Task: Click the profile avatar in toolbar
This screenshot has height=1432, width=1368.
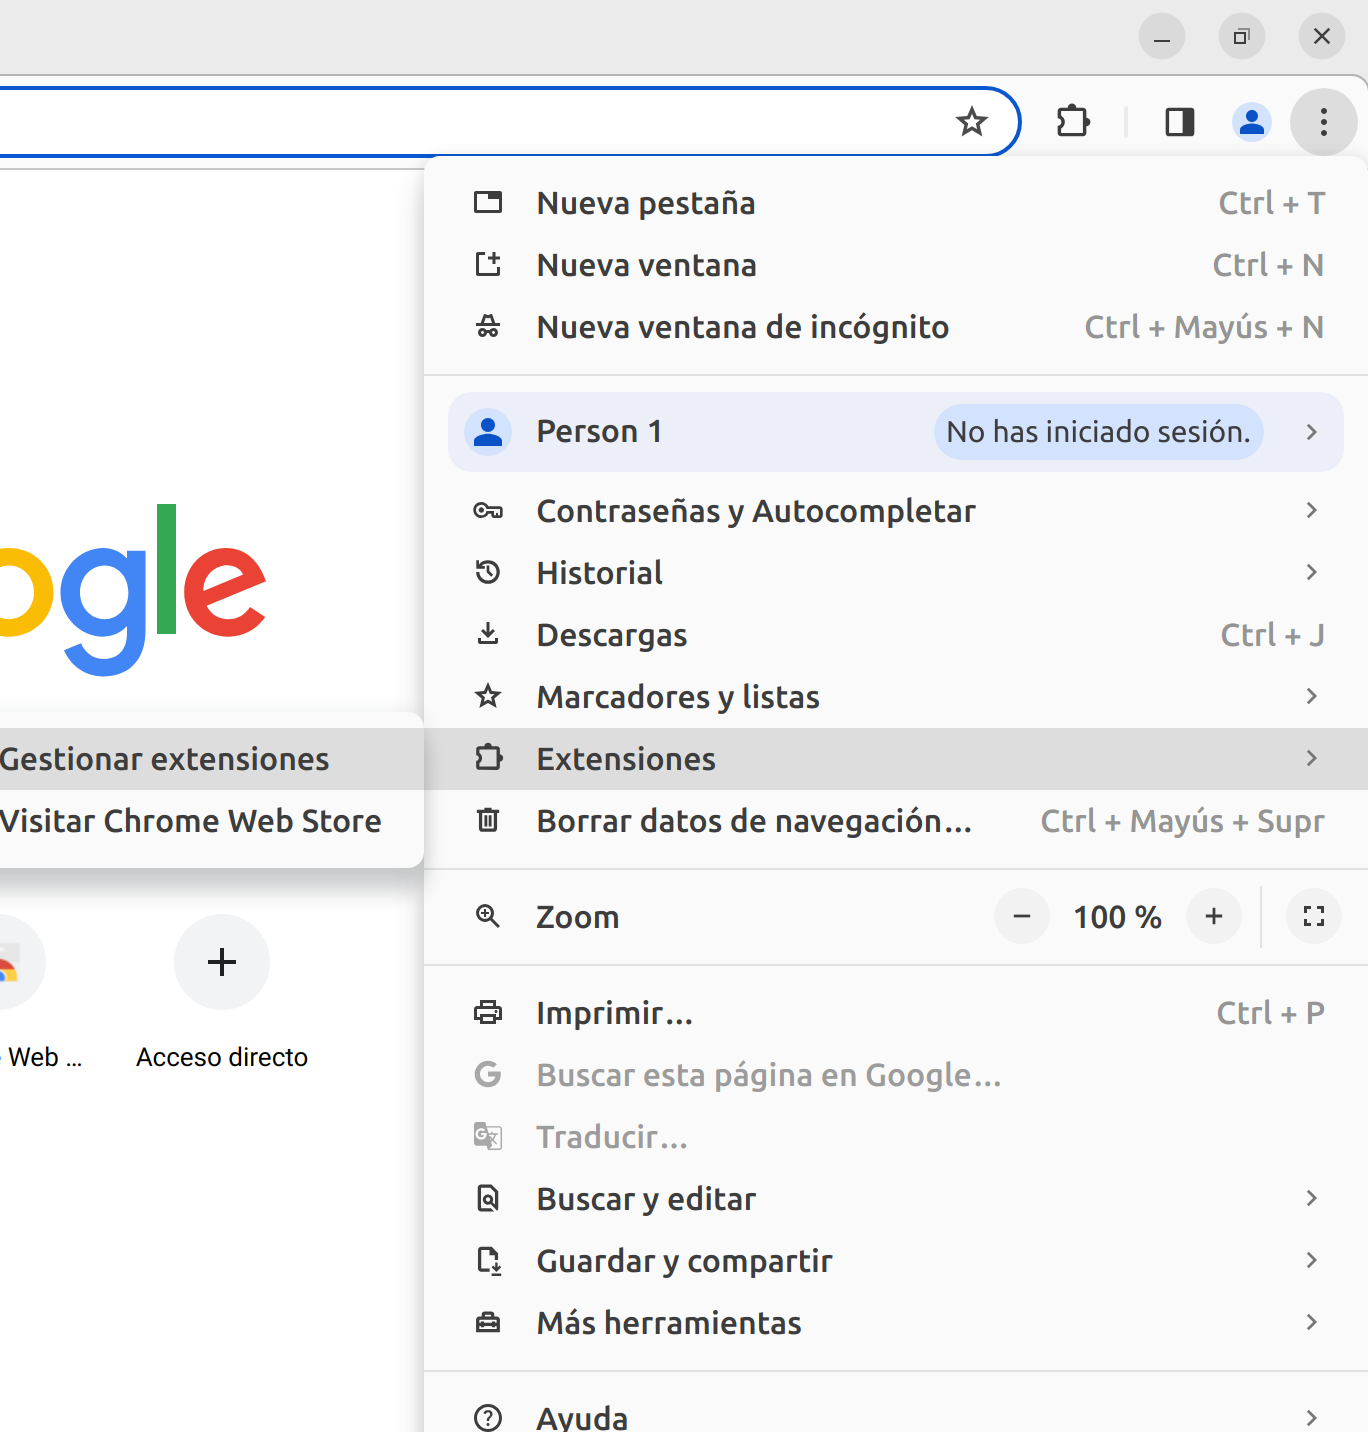Action: 1251,122
